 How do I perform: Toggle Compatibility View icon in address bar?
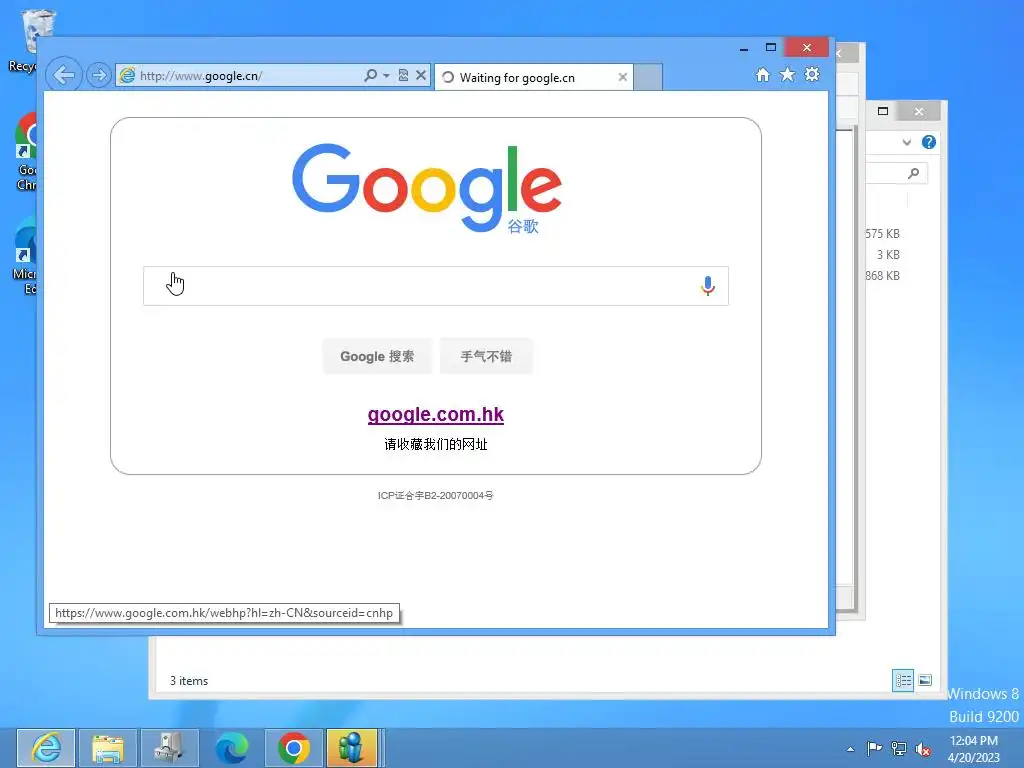pos(404,75)
